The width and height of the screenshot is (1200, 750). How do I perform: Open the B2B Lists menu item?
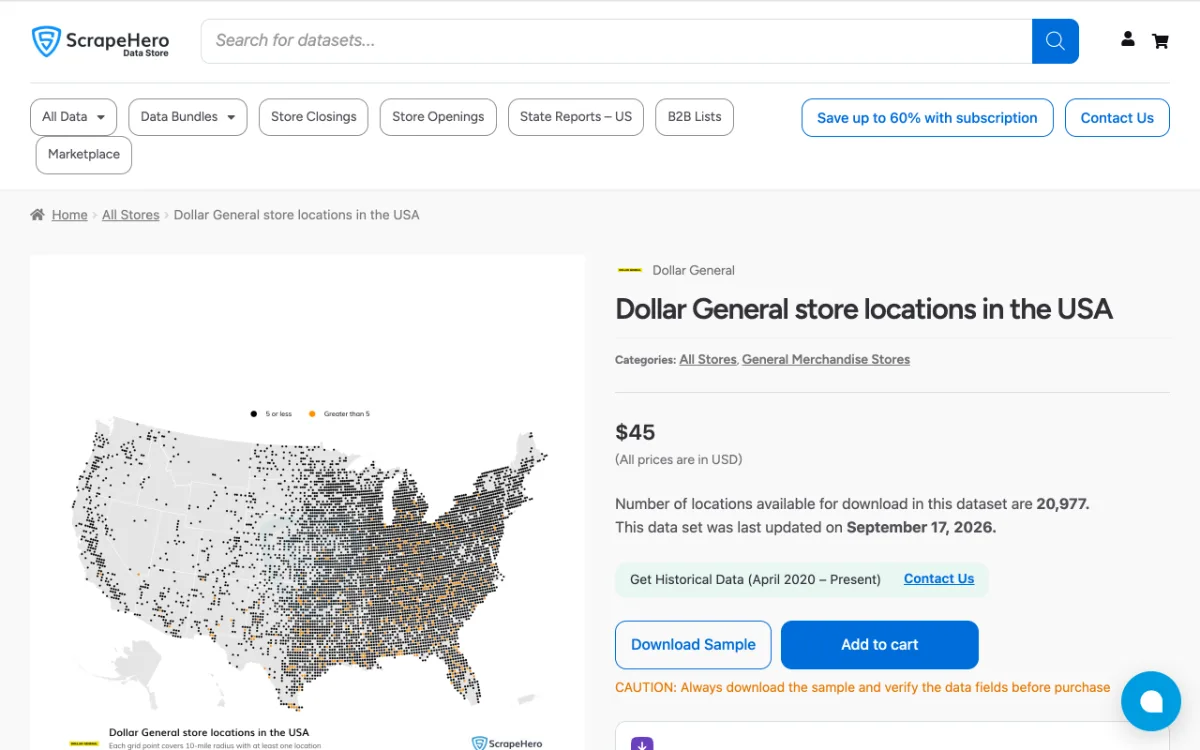click(x=694, y=117)
